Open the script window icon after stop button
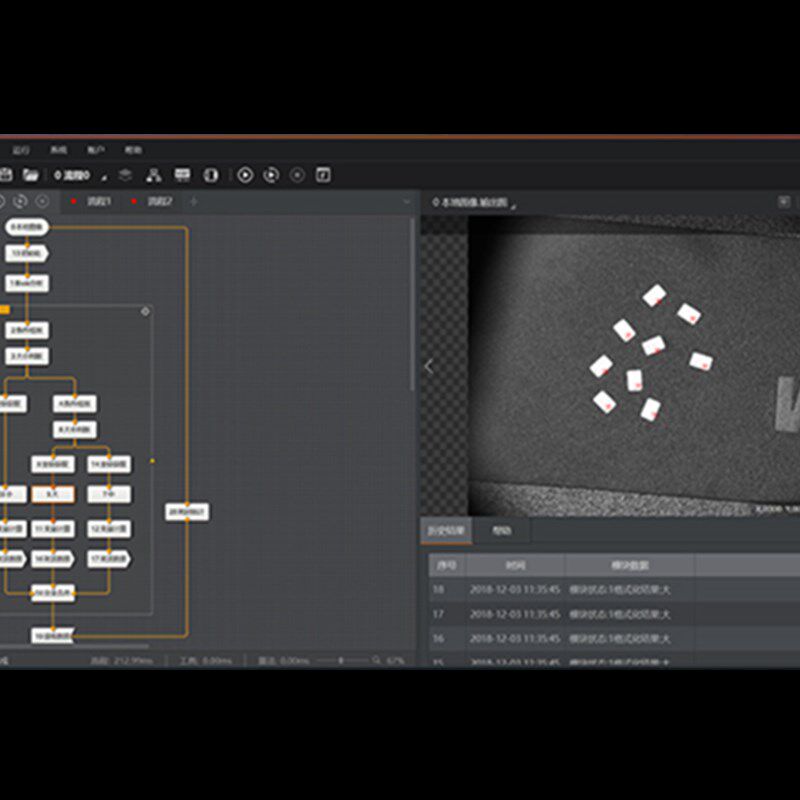 click(323, 175)
